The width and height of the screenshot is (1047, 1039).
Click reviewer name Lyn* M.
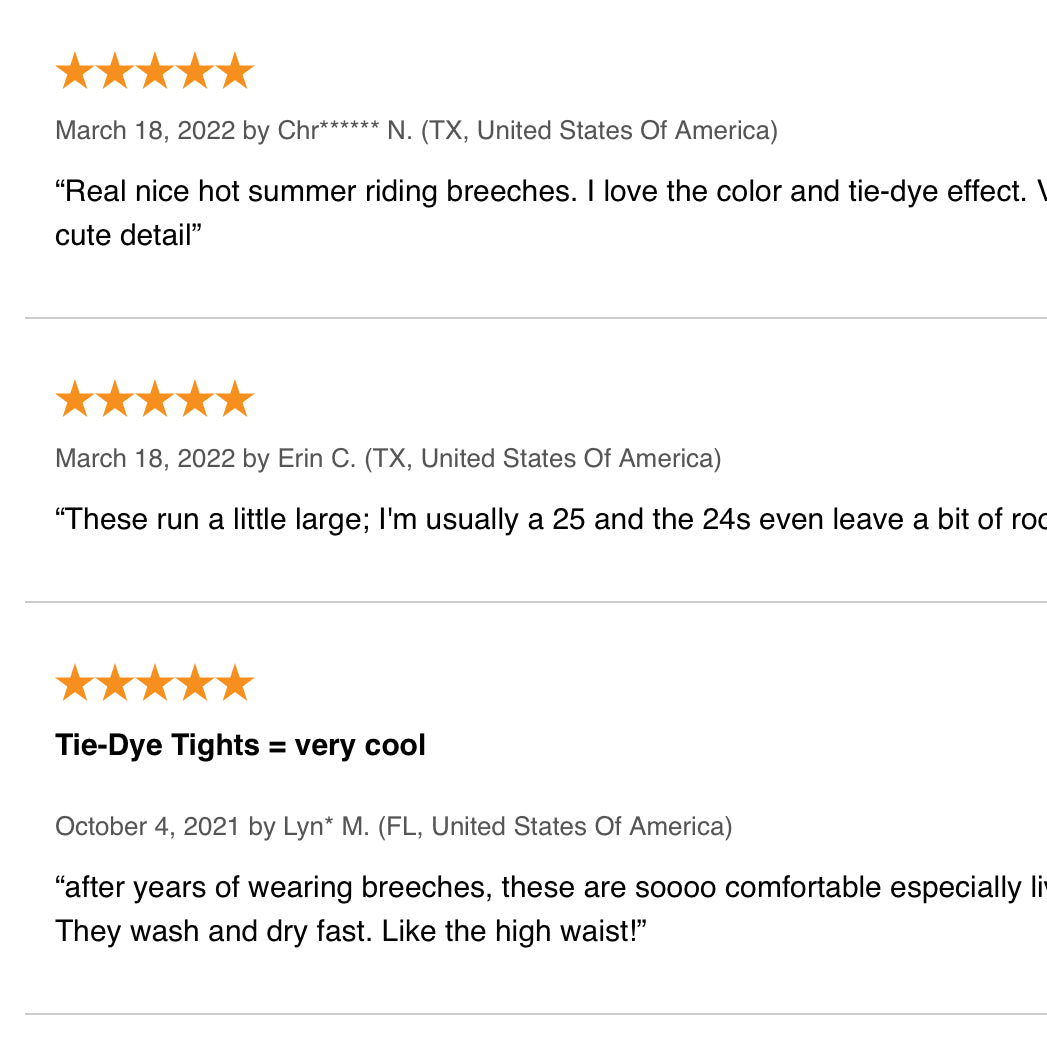pos(326,827)
